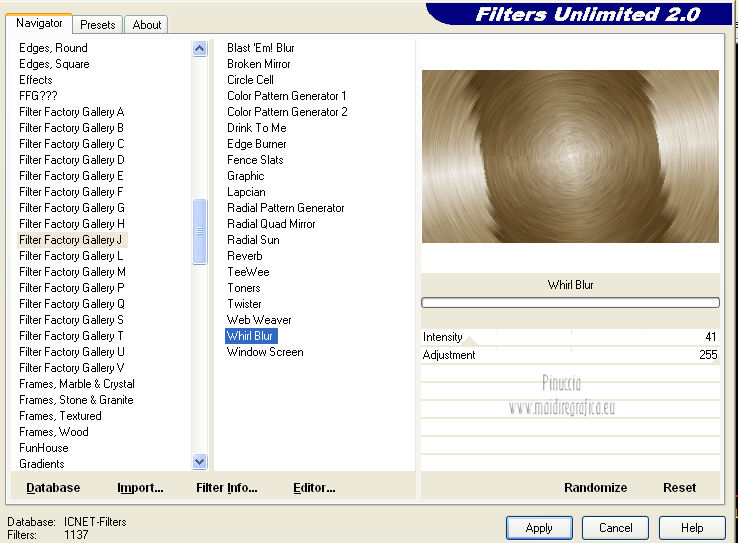Click the Whirl Blur preview image
This screenshot has height=543, width=738.
pos(570,156)
